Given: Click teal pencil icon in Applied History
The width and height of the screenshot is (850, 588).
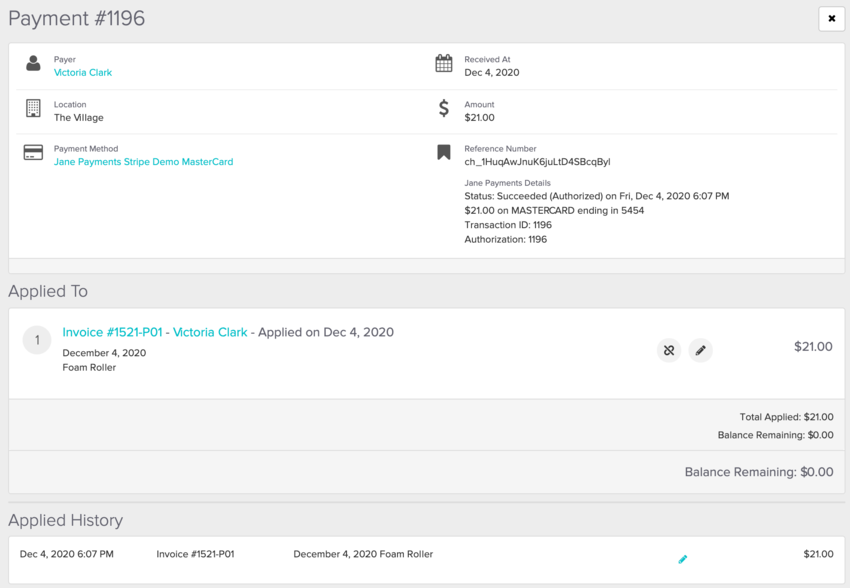Looking at the screenshot, I should pos(683,559).
